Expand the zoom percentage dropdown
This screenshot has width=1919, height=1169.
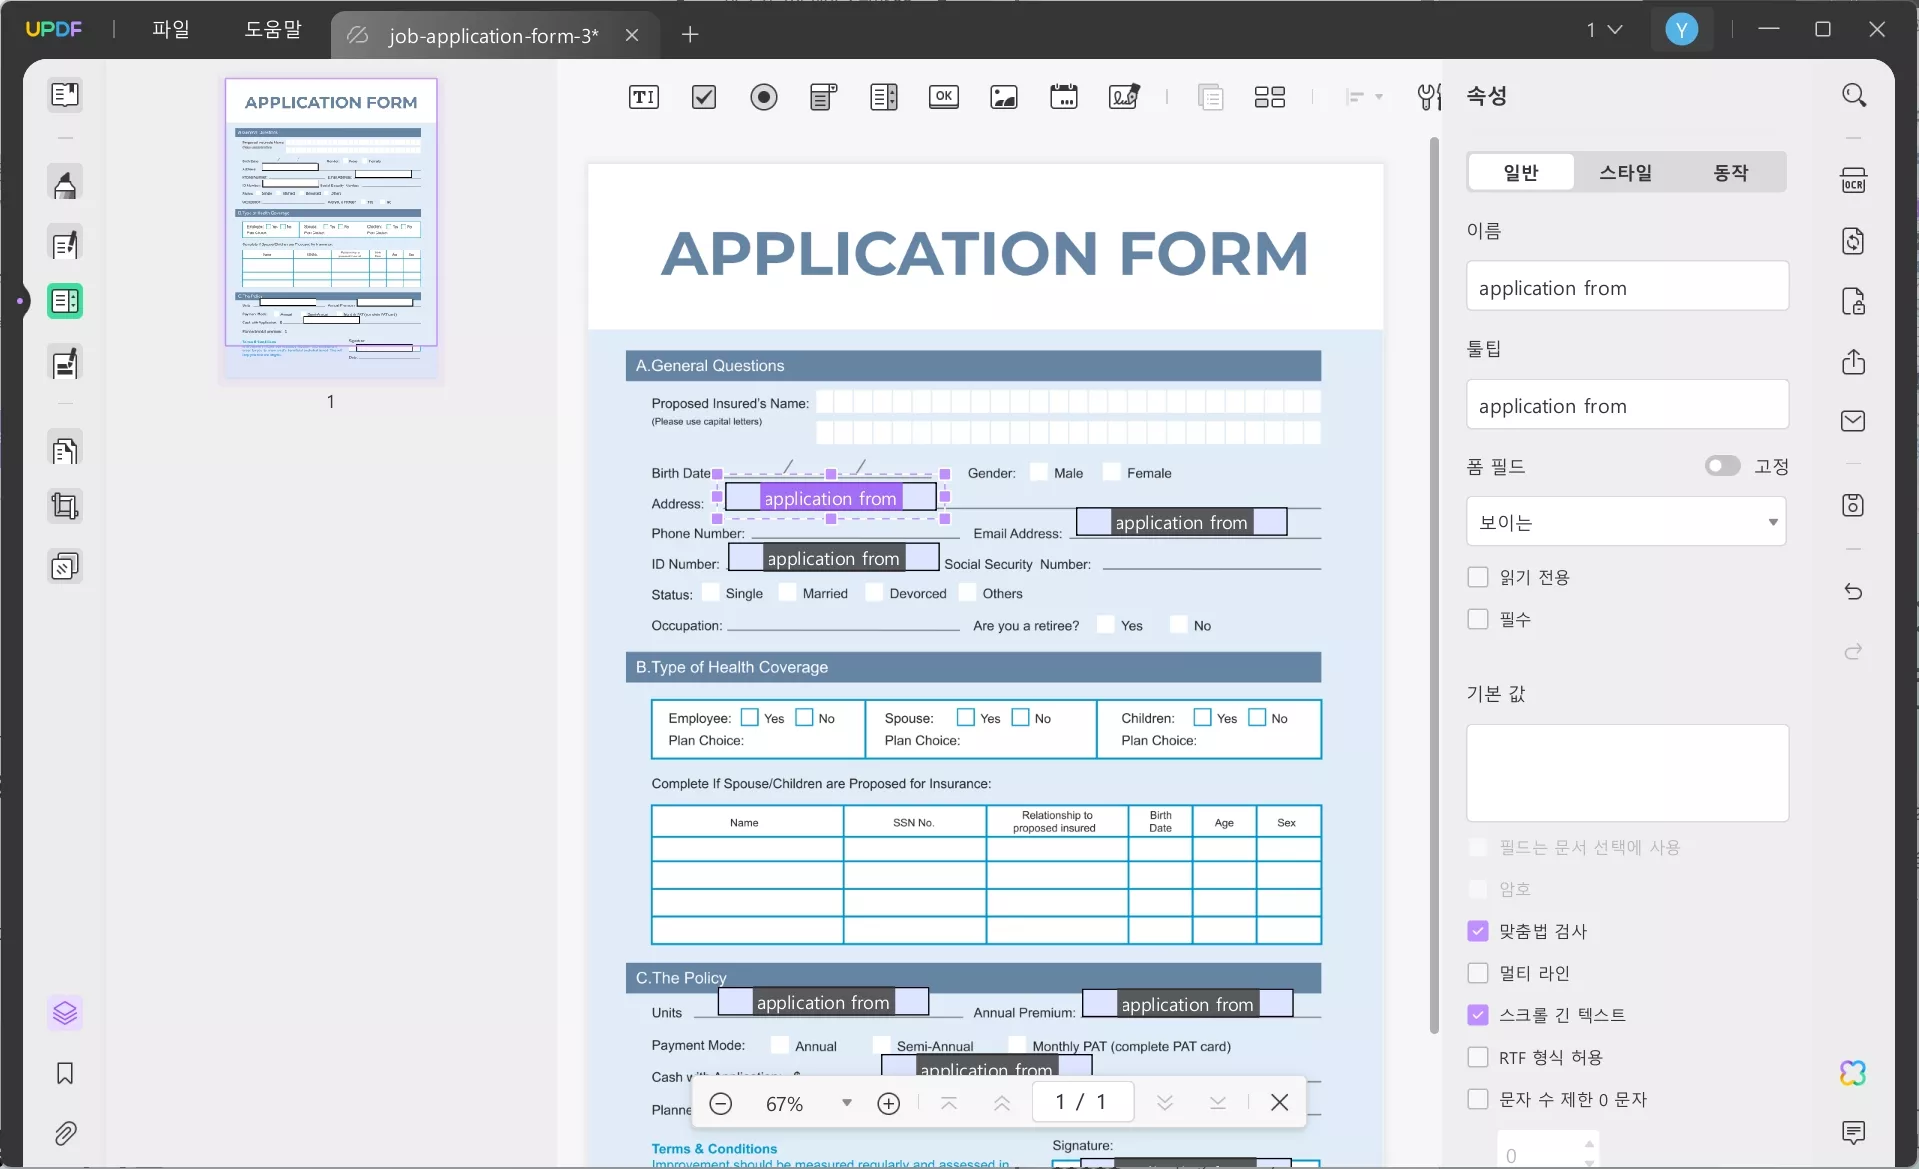(x=847, y=1103)
